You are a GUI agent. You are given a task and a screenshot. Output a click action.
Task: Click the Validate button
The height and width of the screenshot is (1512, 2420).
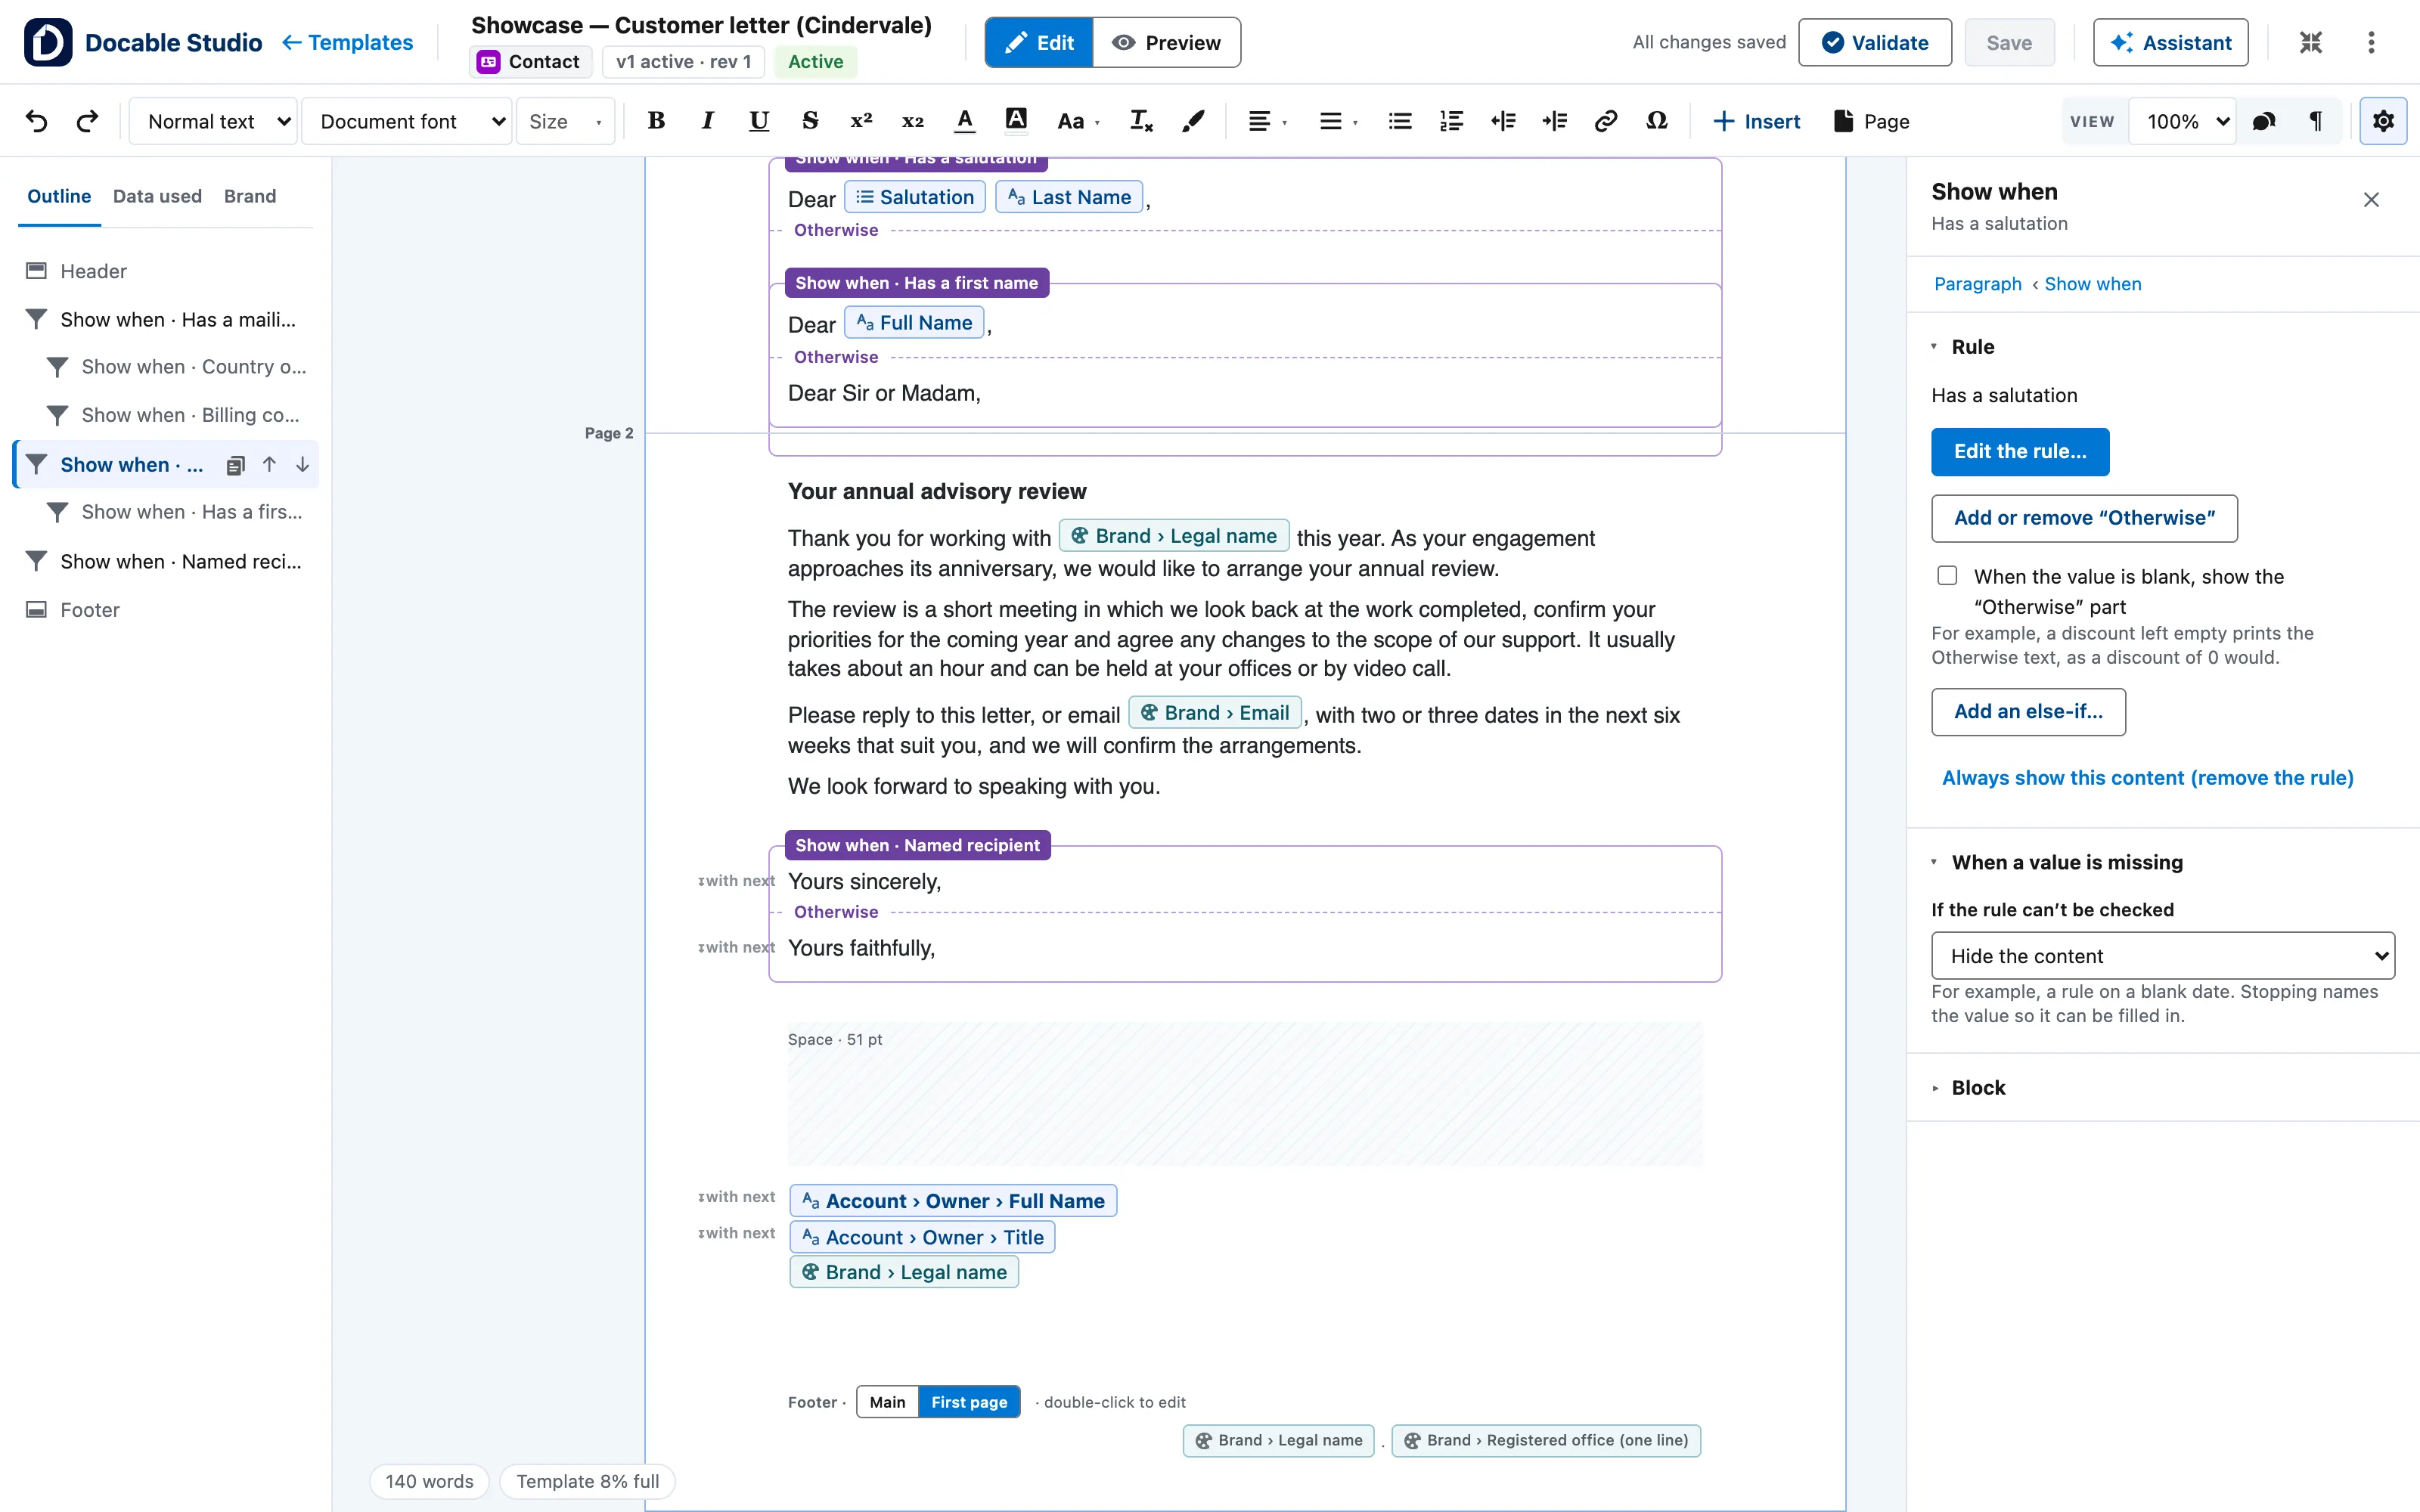[1874, 42]
